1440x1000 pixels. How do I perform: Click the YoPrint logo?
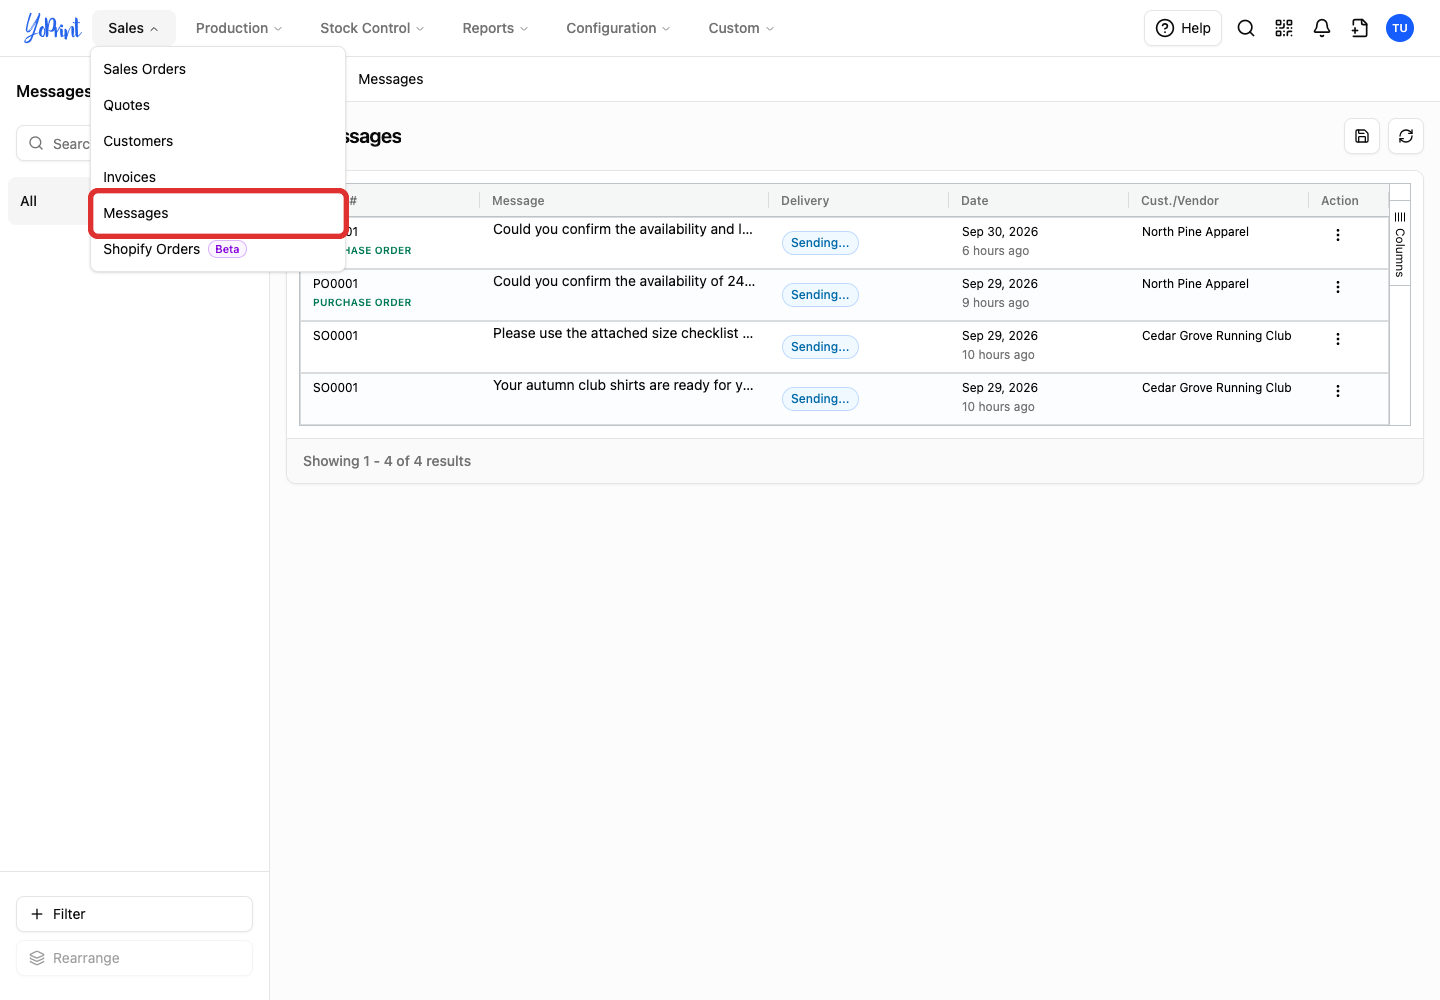tap(52, 28)
